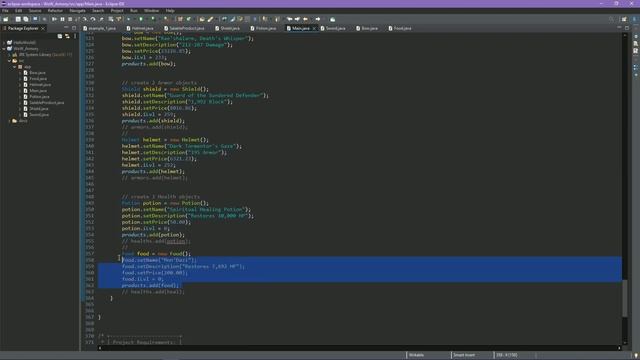The width and height of the screenshot is (640, 360).
Task: Switch to the Helmet.java editor tab
Action: tap(140, 29)
